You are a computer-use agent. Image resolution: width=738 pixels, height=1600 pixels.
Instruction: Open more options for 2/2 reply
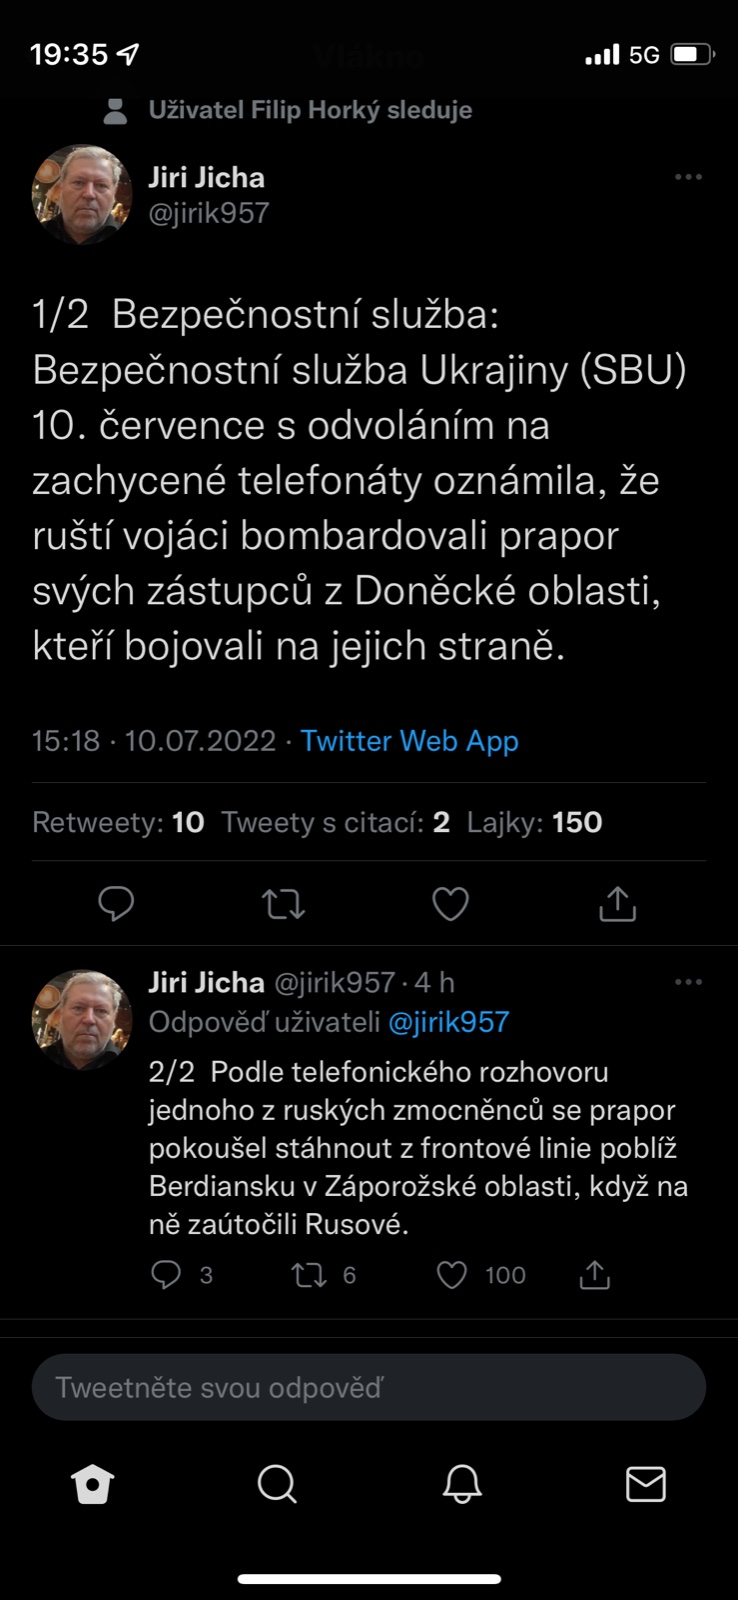click(x=688, y=982)
